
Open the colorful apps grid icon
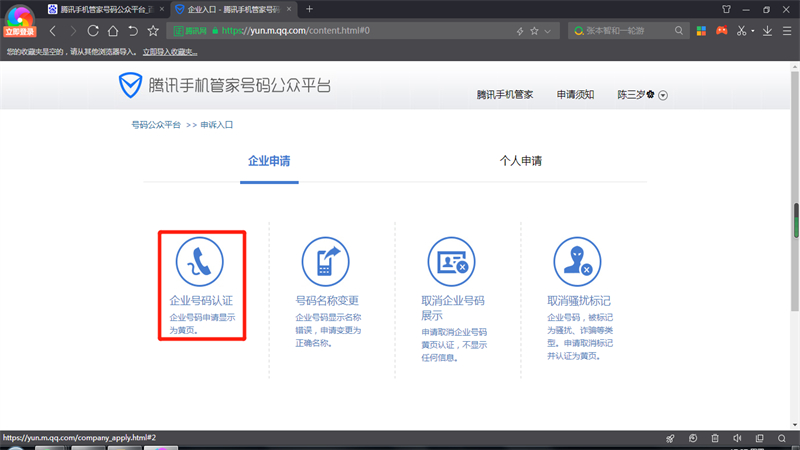point(702,31)
